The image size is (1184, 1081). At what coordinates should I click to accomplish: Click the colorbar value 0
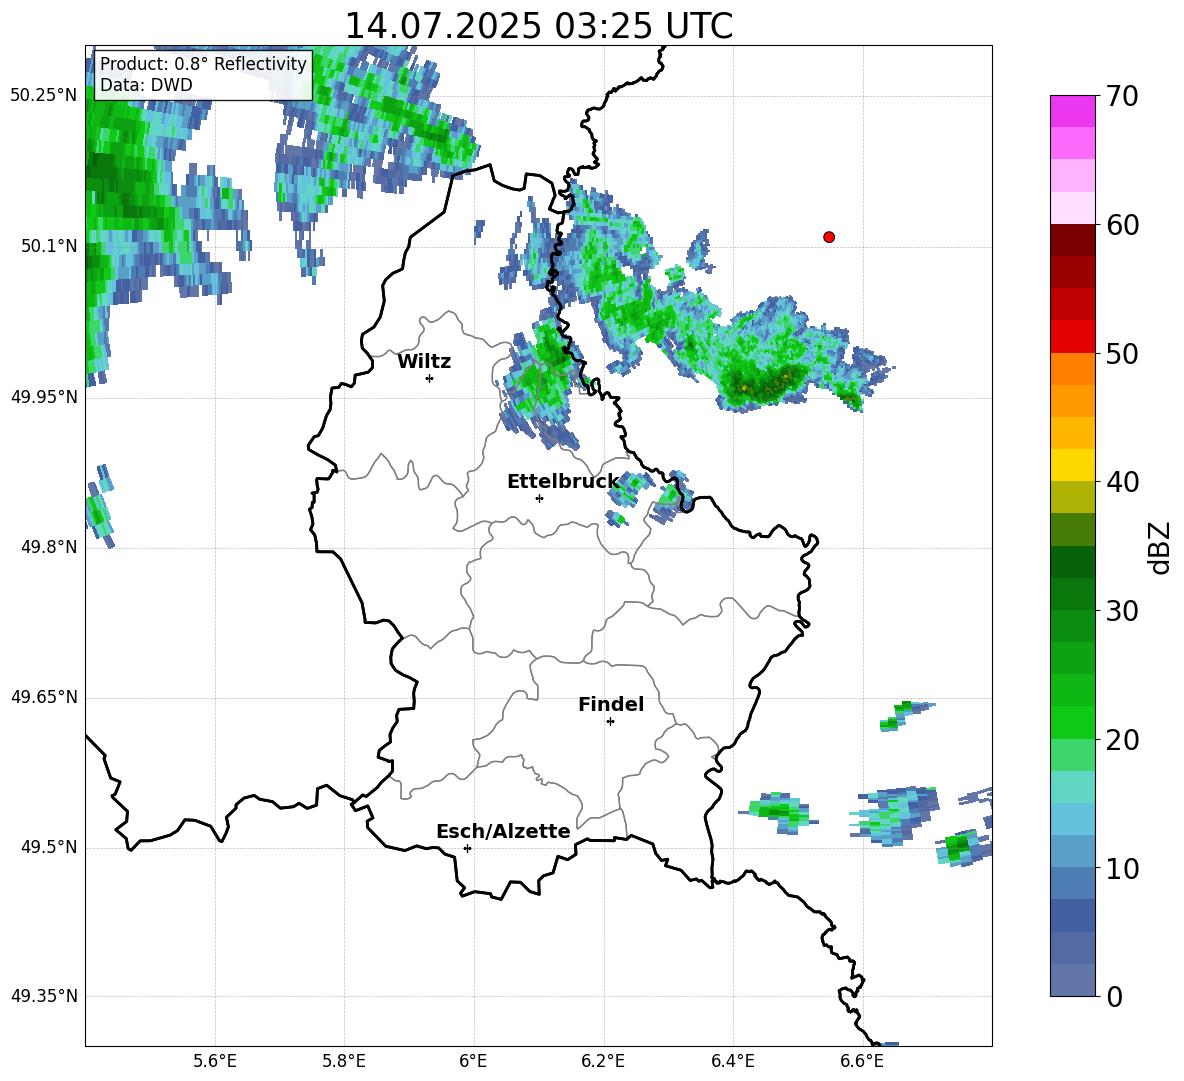pyautogui.click(x=1115, y=996)
